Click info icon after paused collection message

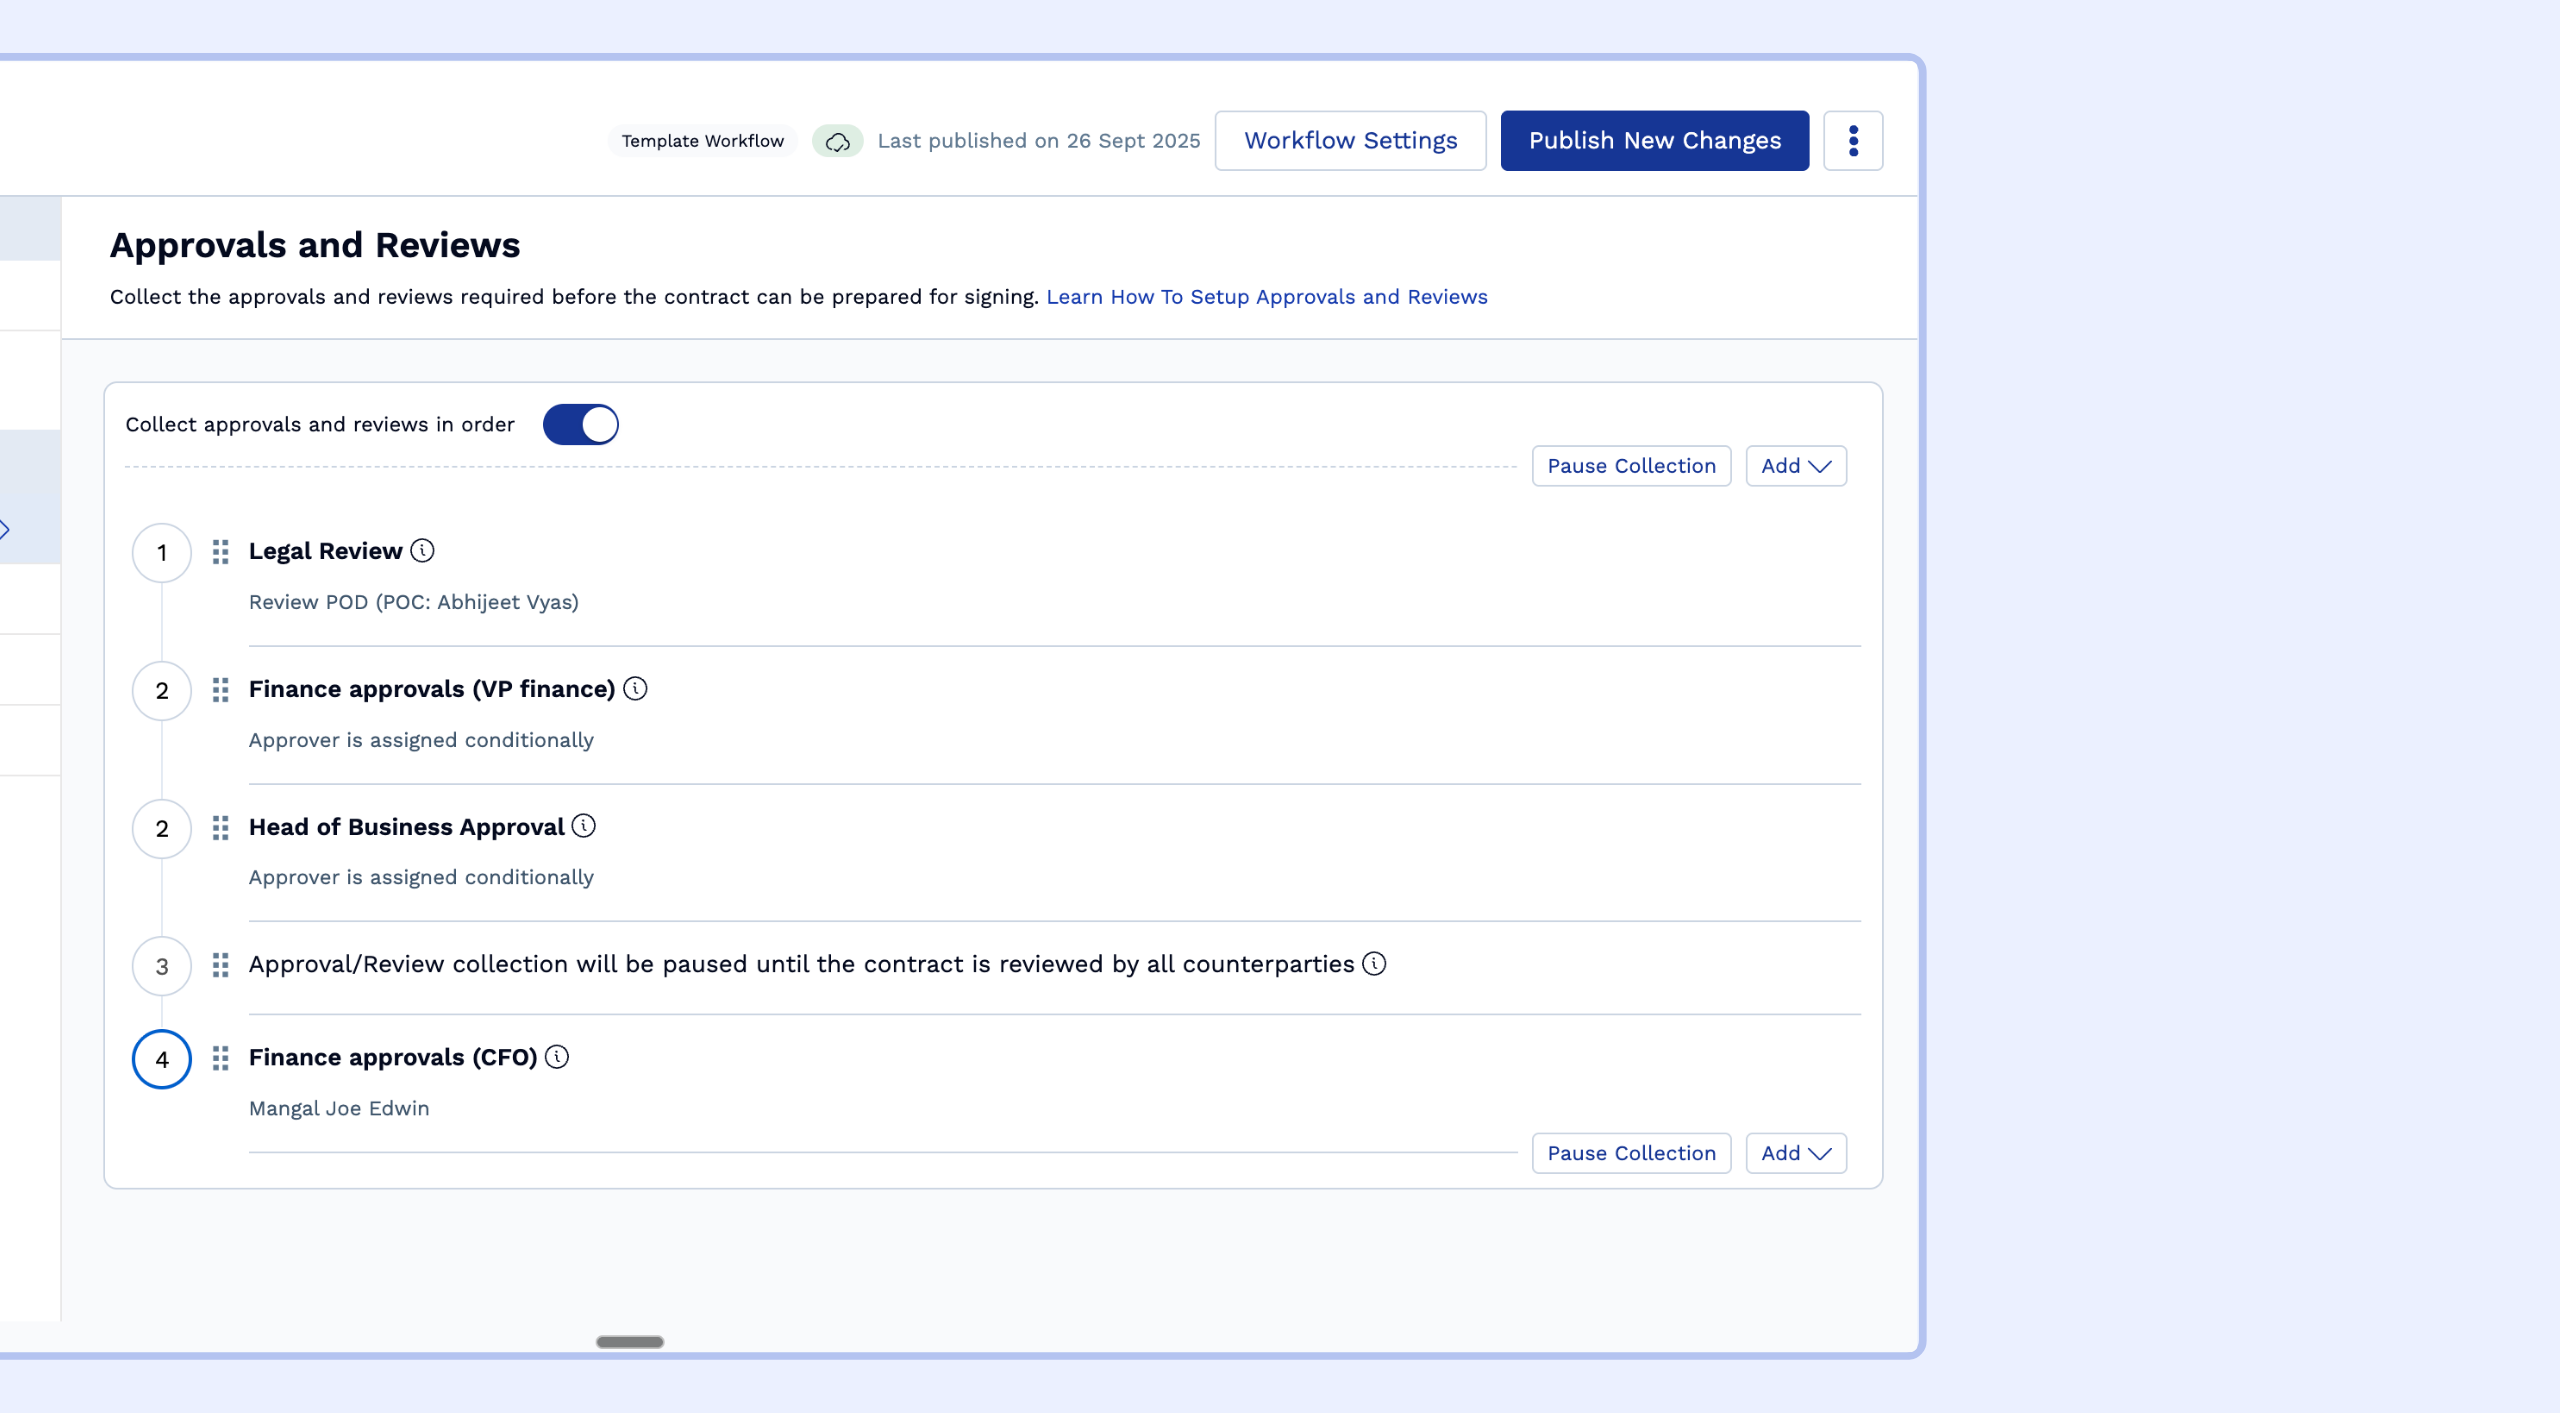(1375, 964)
